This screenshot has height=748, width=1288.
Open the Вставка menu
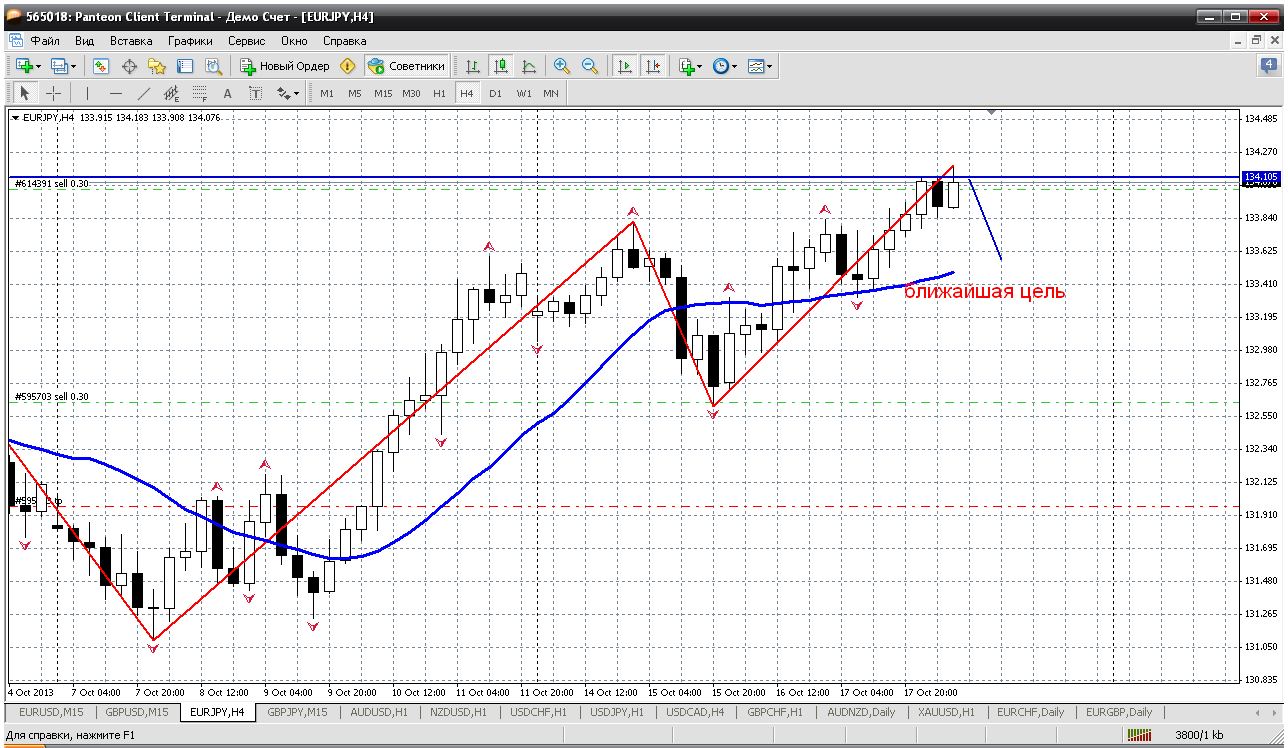click(x=131, y=41)
